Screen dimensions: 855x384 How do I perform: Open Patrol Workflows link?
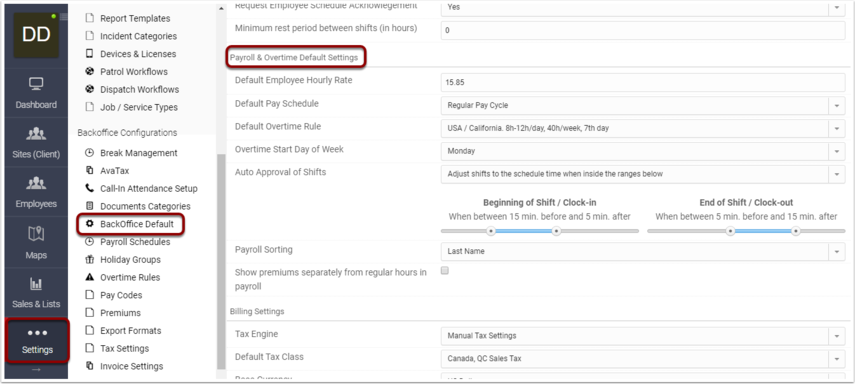[134, 71]
